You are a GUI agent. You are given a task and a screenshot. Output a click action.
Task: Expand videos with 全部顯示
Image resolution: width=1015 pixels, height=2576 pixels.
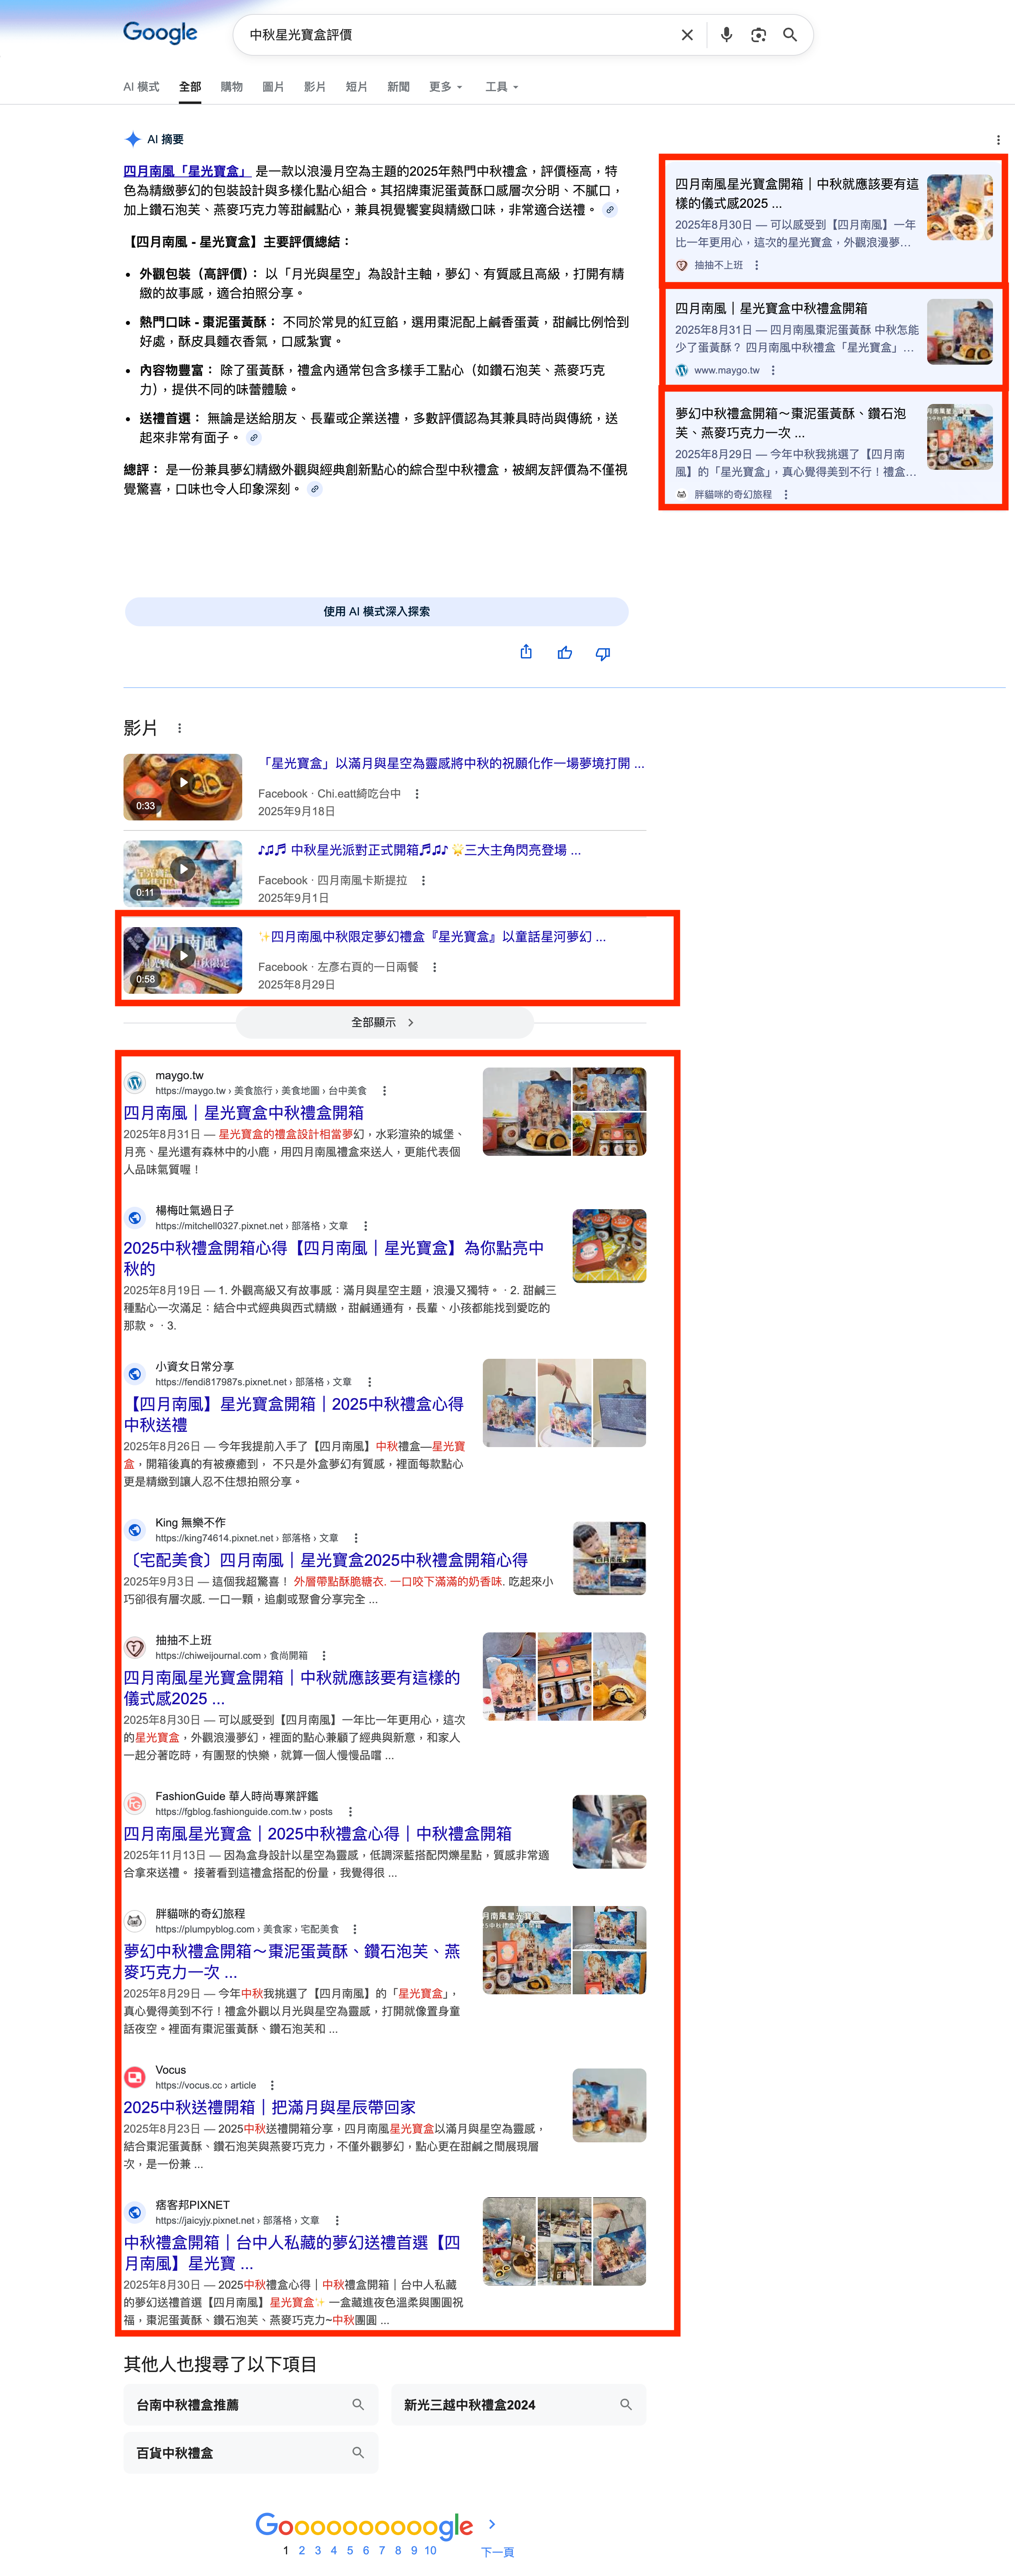pos(384,1022)
